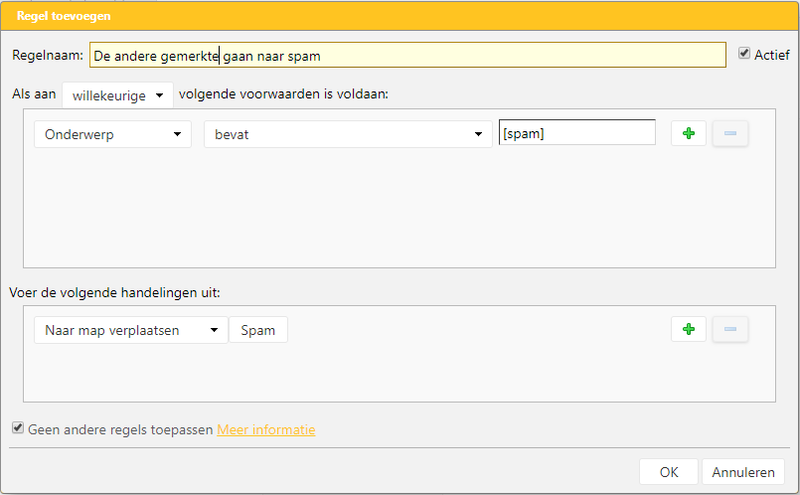Add a new condition with the green plus
800x495 pixels.
pos(688,134)
